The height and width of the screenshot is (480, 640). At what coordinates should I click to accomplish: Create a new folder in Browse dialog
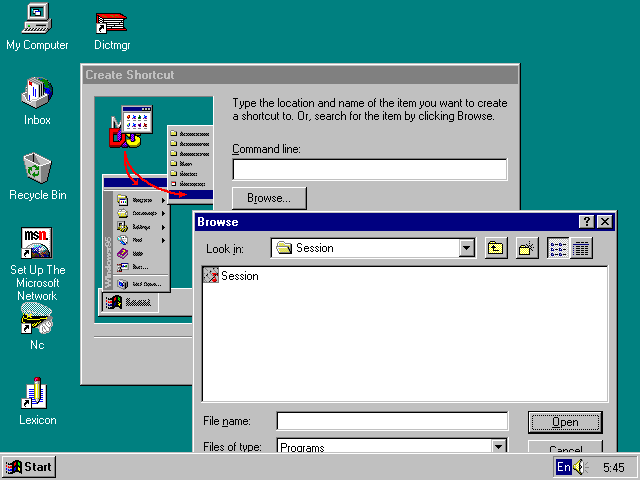[527, 248]
